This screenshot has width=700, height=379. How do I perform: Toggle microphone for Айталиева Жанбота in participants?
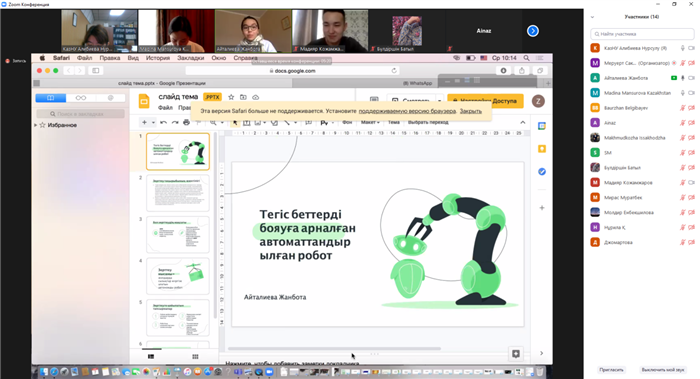click(x=683, y=78)
